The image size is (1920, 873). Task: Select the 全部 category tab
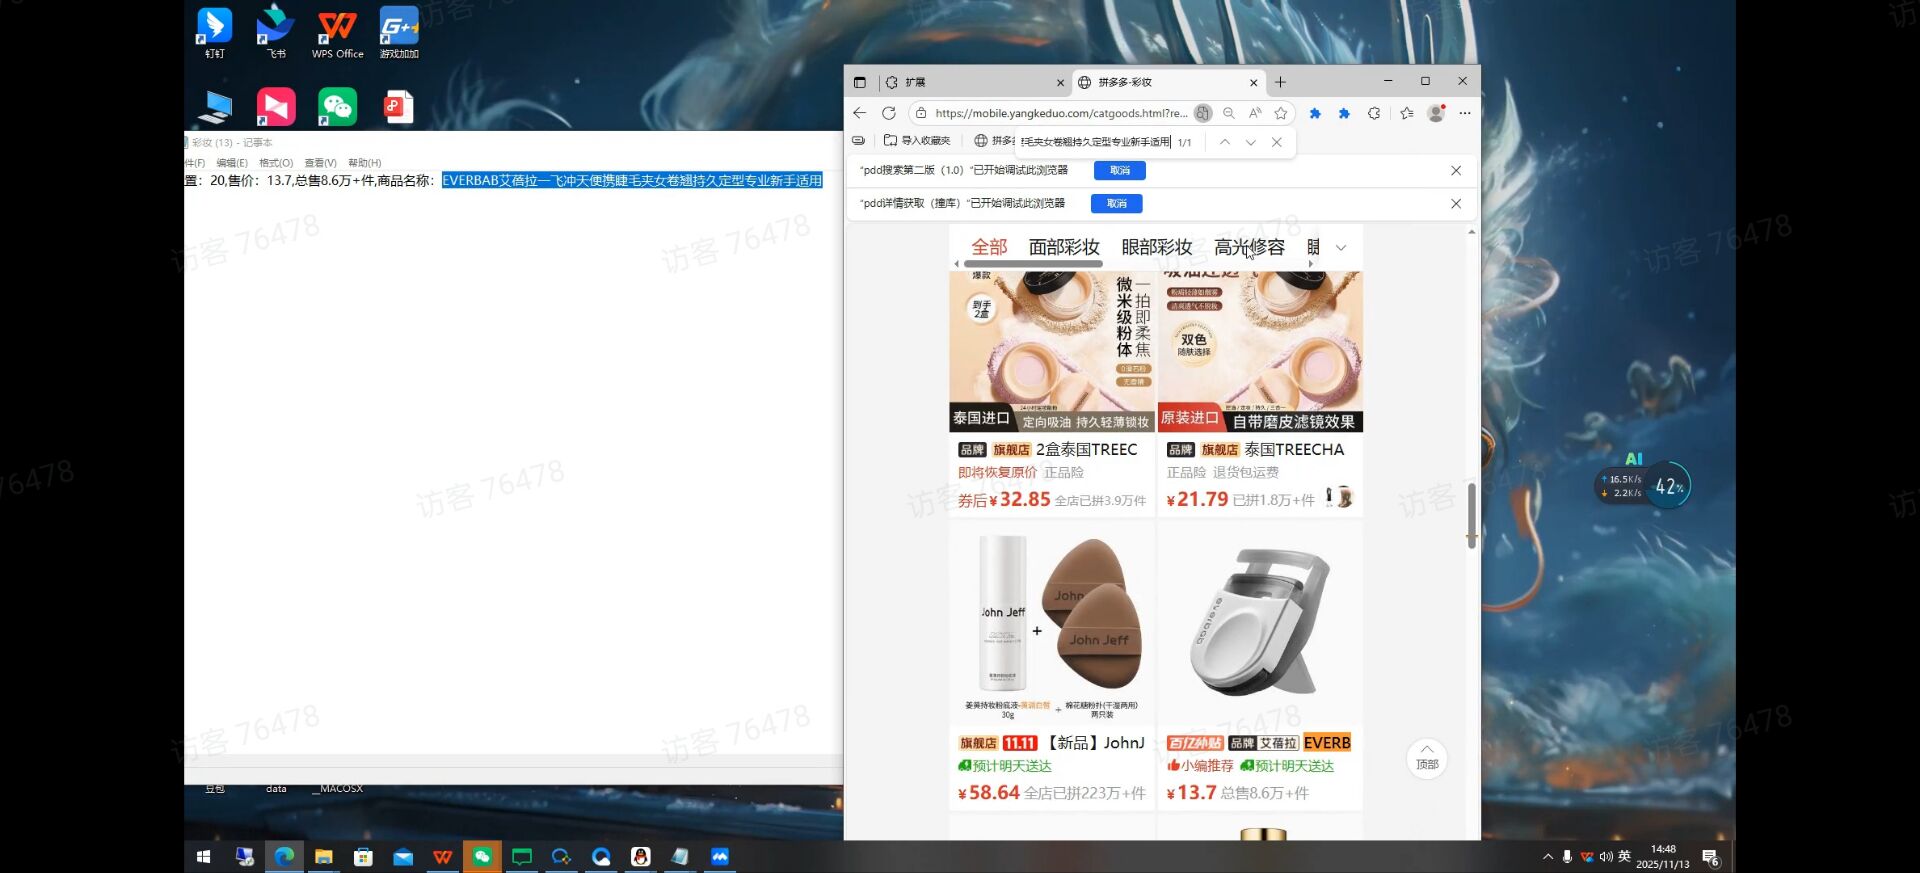[x=989, y=247]
